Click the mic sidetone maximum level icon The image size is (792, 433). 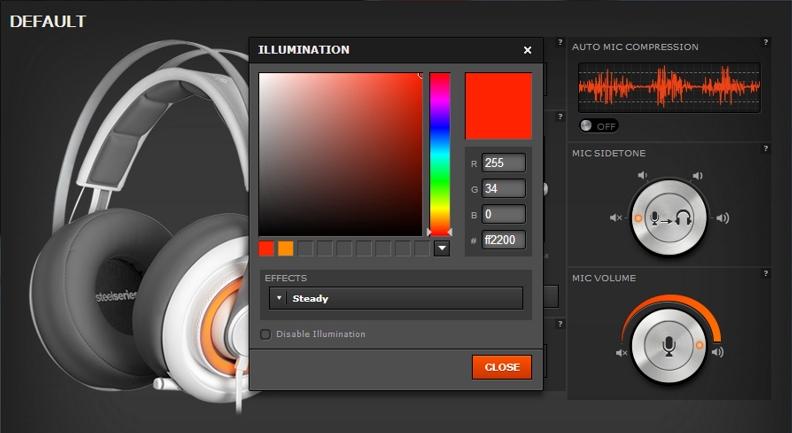tap(722, 218)
